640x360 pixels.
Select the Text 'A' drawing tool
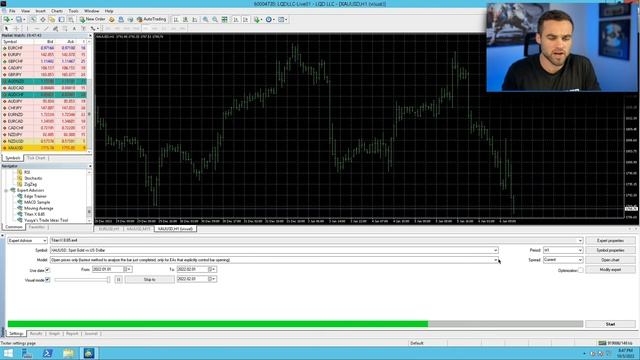tap(74, 29)
